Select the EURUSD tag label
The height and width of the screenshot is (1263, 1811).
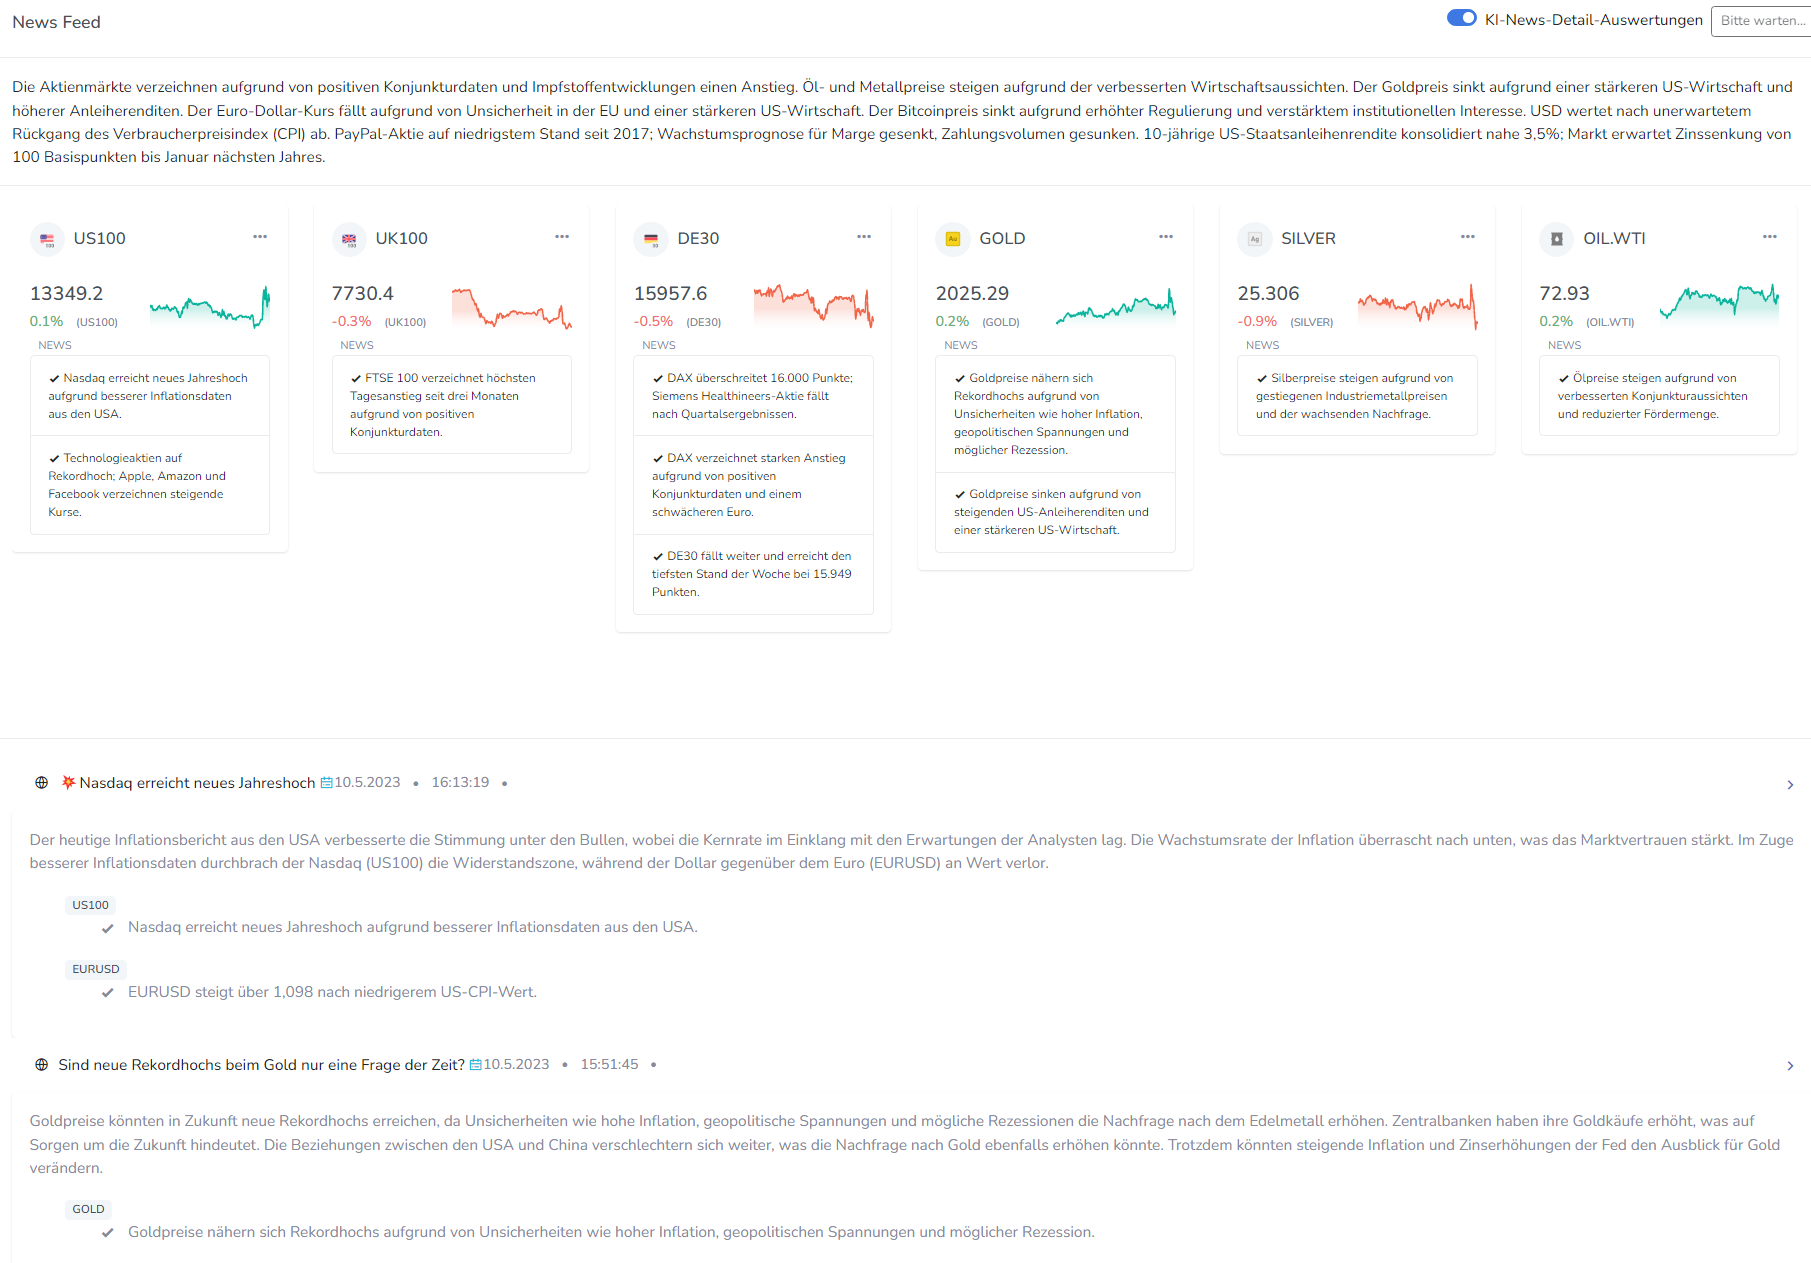[x=96, y=969]
